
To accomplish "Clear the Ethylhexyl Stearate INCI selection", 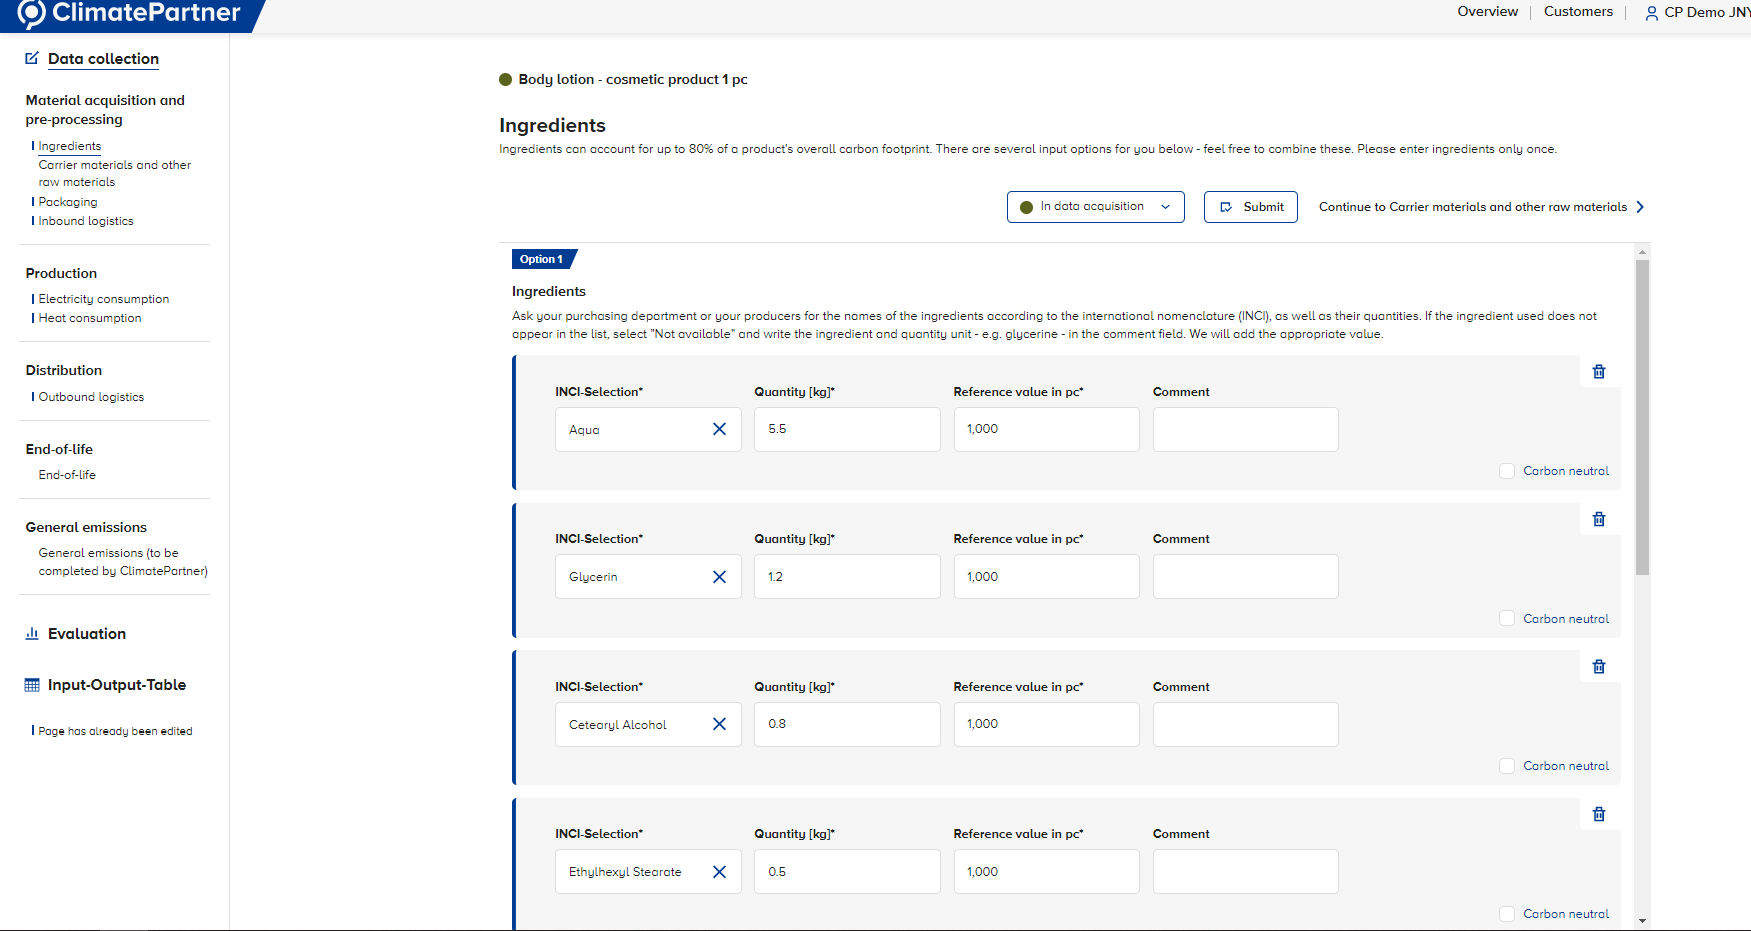I will [x=719, y=872].
